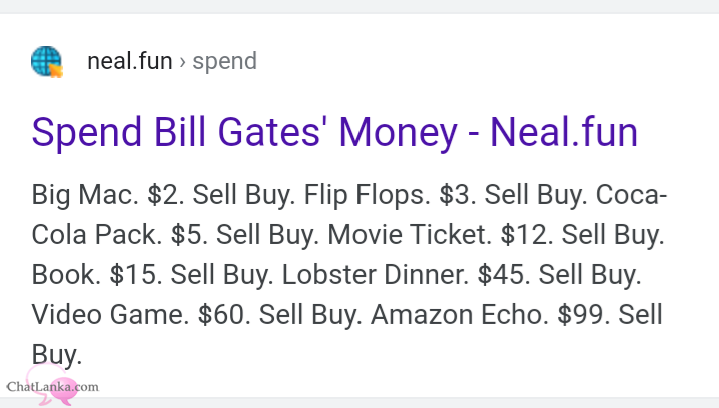Click the globe favicon beside neal.fun
Image resolution: width=719 pixels, height=408 pixels.
46,61
